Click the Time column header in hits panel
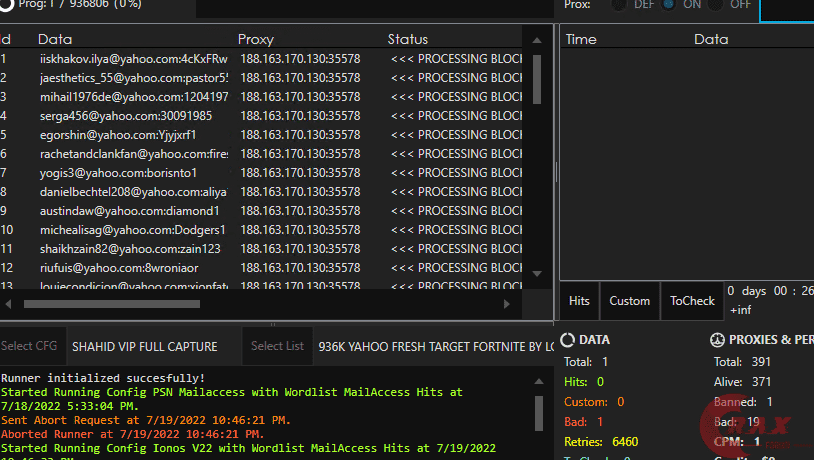This screenshot has width=814, height=460. [581, 39]
